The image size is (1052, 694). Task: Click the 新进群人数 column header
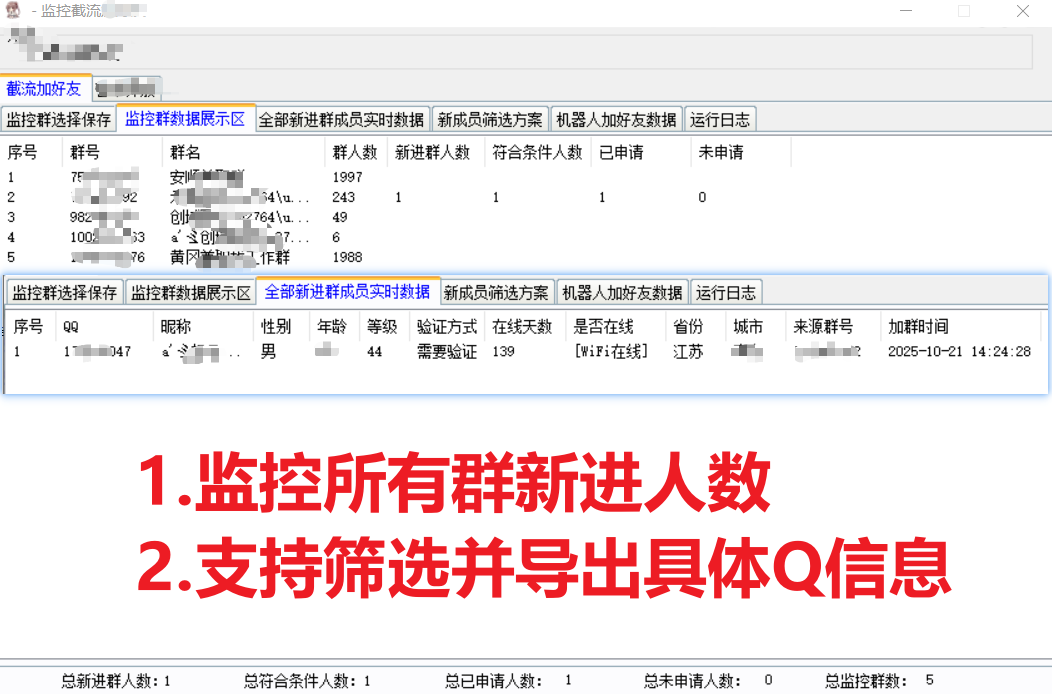tap(432, 153)
